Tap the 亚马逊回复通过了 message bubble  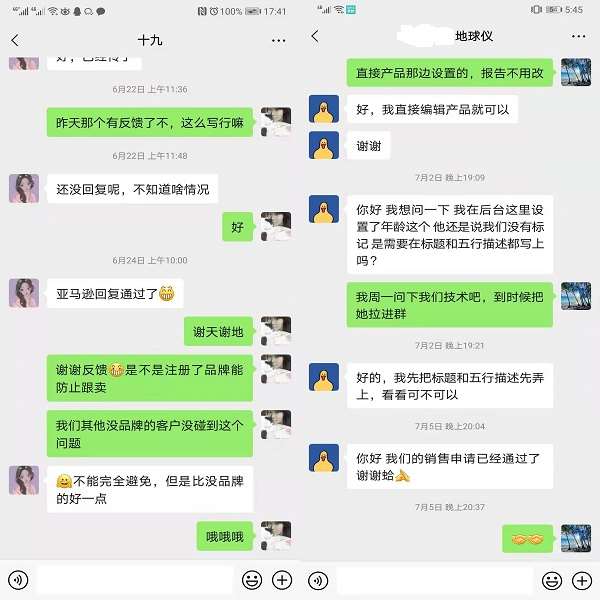click(x=115, y=293)
